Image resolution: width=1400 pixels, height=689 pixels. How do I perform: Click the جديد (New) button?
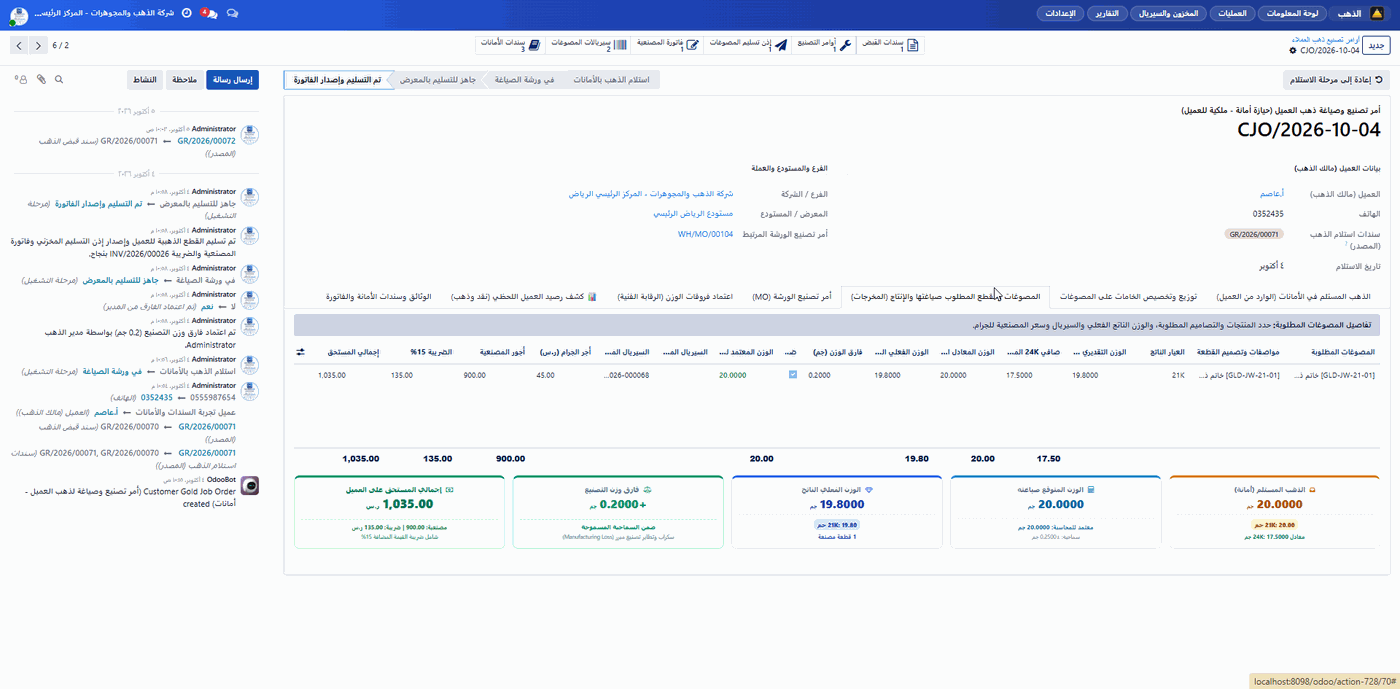(1376, 45)
